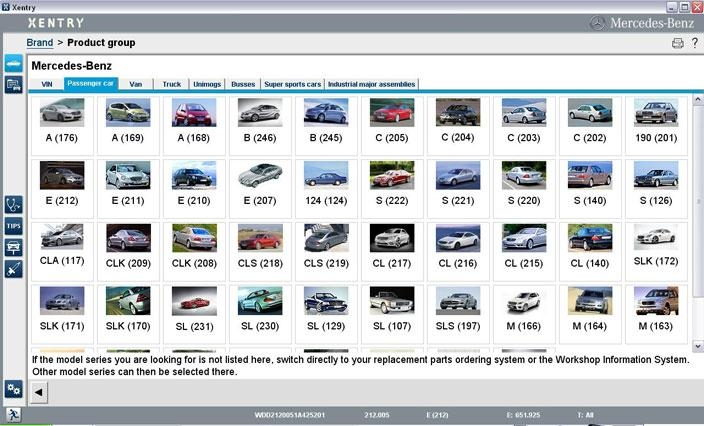Open the Unimogs tab
This screenshot has width=704, height=426.
click(x=207, y=84)
